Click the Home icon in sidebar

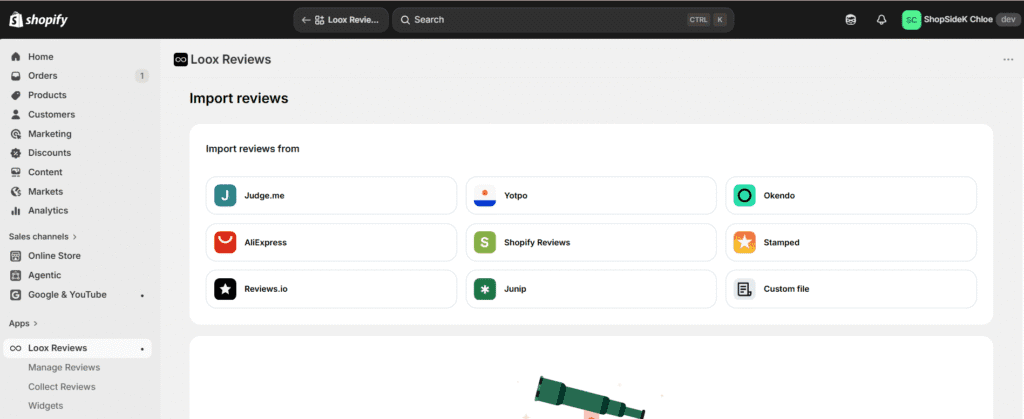pos(16,57)
